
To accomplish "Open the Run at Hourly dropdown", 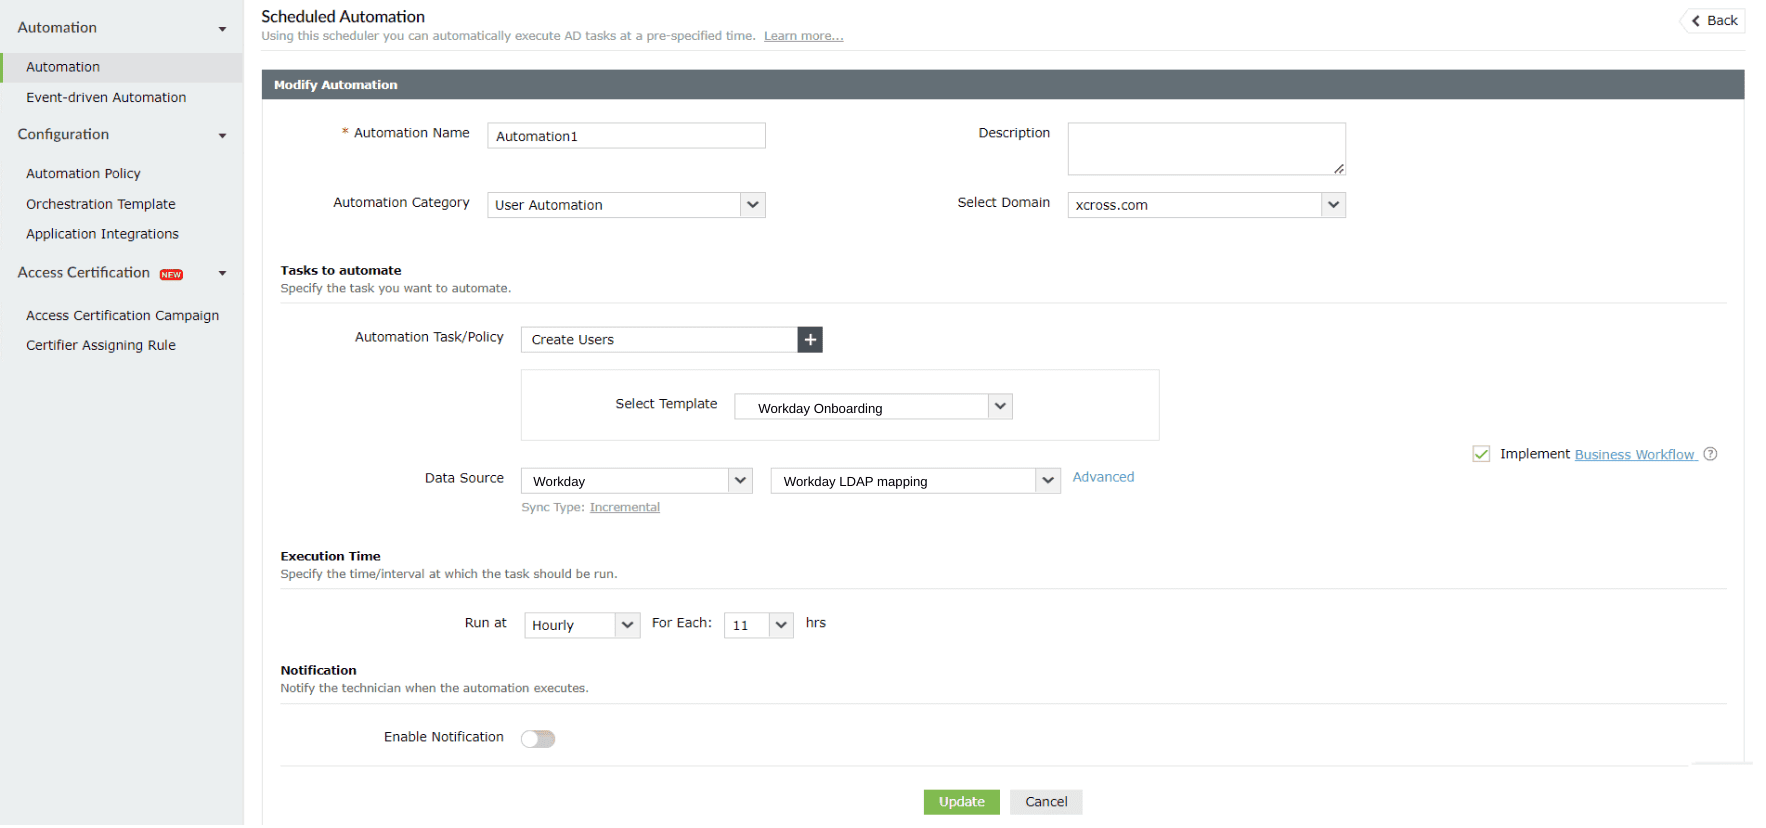I will (627, 625).
